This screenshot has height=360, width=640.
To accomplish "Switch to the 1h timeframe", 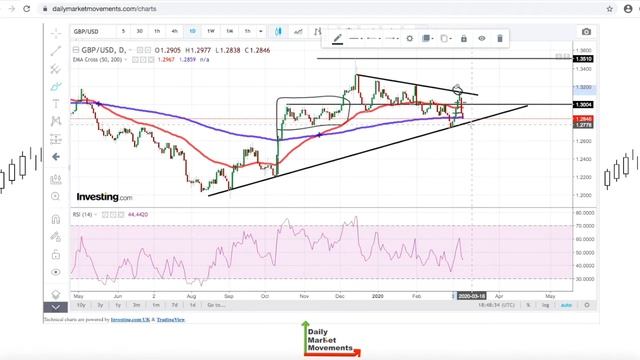I will 157,31.
